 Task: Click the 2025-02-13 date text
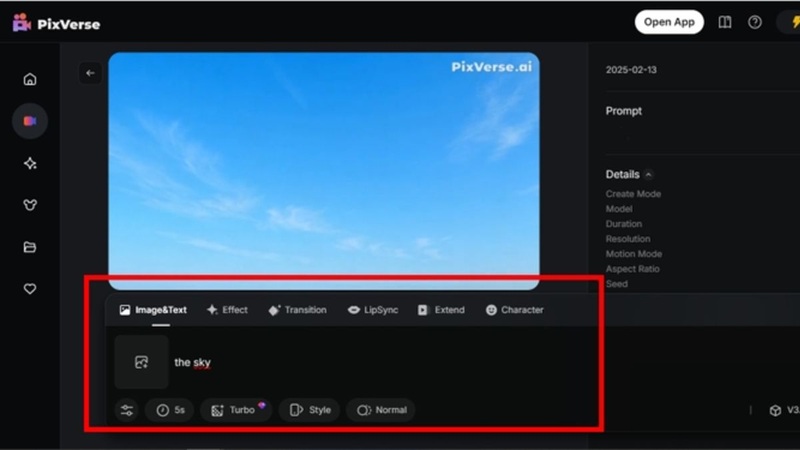point(631,70)
